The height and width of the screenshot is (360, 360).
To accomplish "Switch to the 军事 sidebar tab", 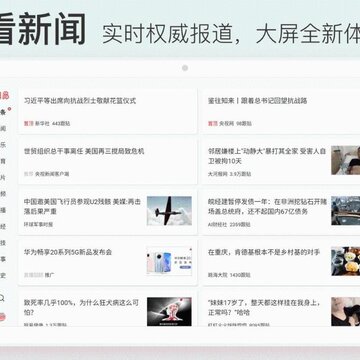I will (x=3, y=259).
